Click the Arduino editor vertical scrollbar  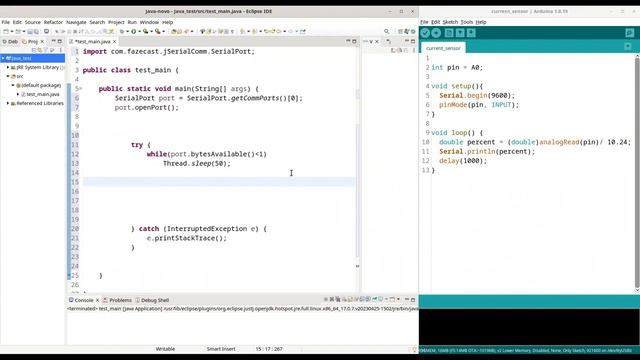click(x=637, y=172)
